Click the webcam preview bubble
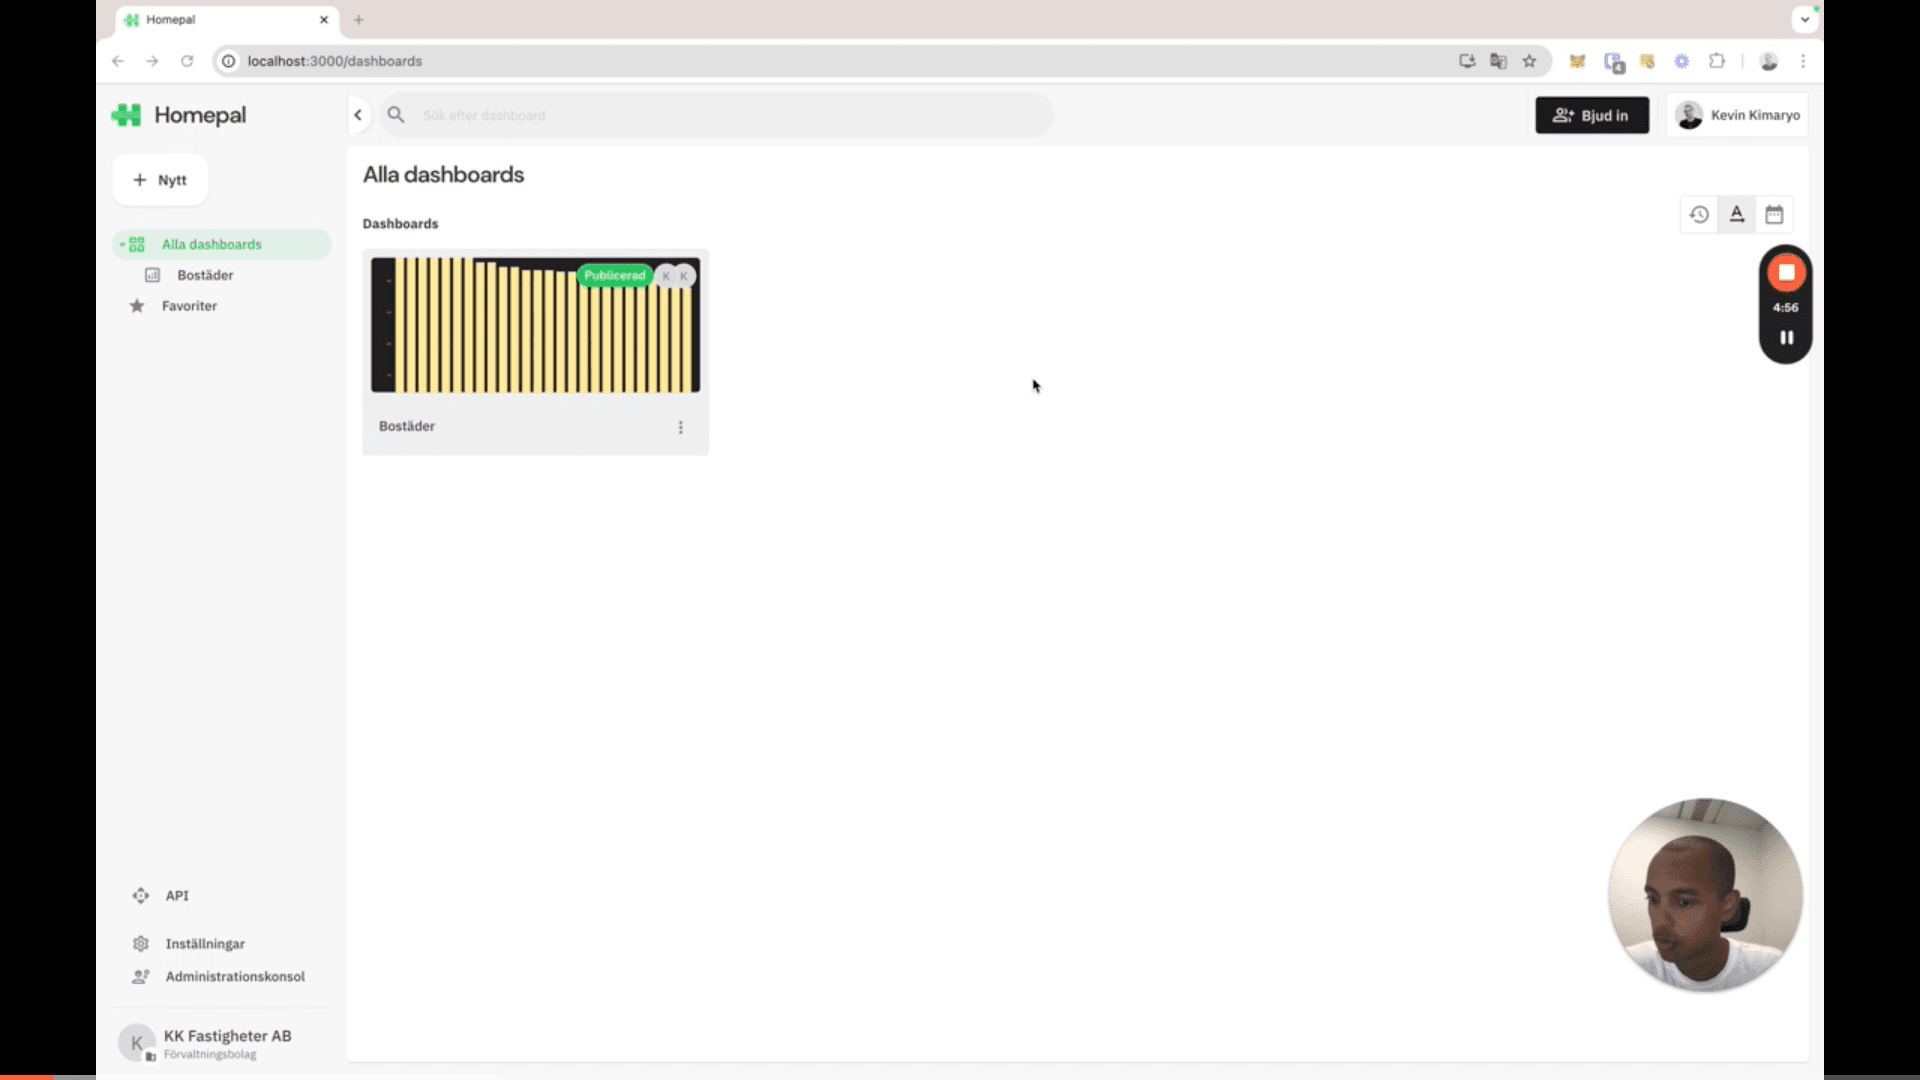Image resolution: width=1920 pixels, height=1080 pixels. [1705, 895]
